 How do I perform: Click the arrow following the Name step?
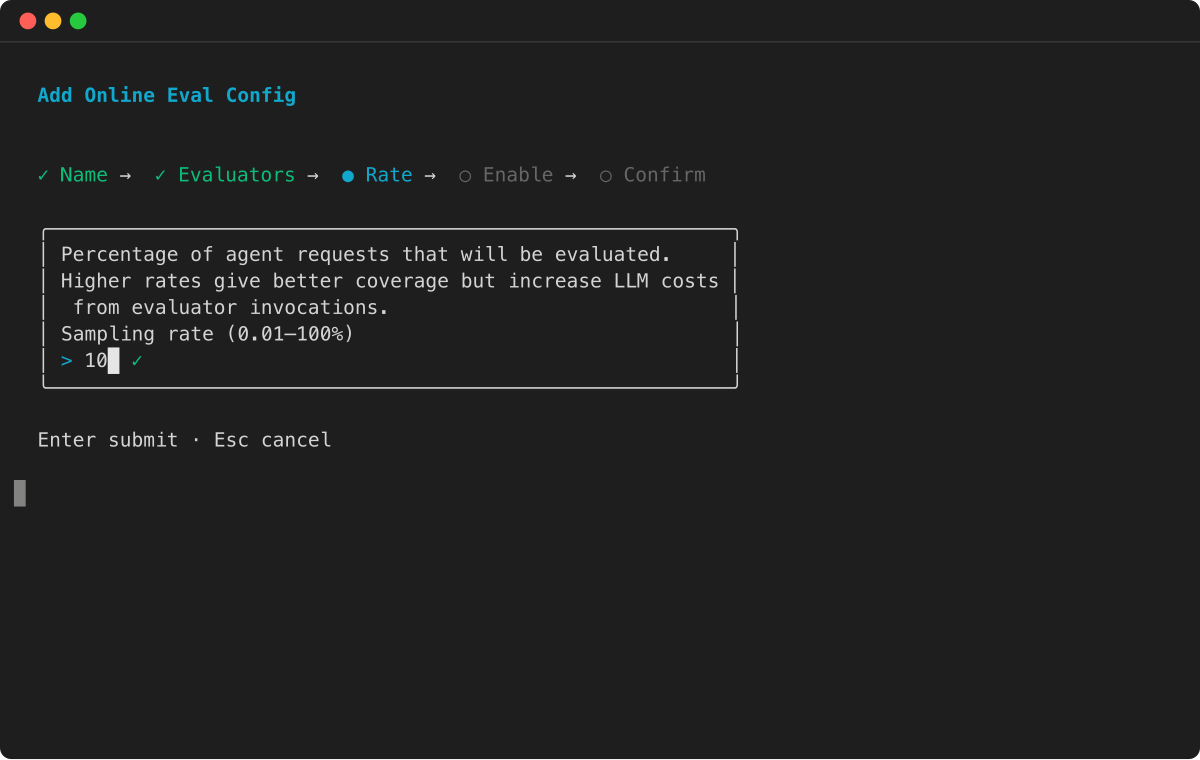pyautogui.click(x=125, y=176)
